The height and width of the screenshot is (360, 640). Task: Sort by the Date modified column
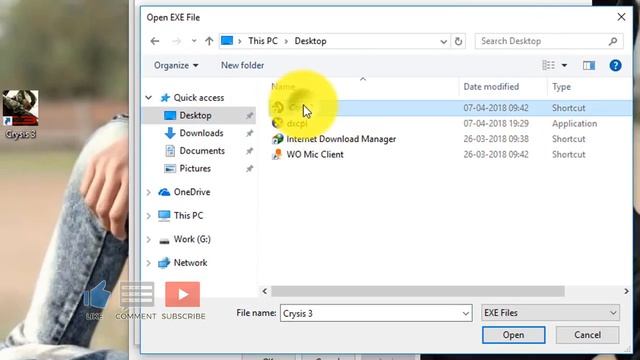[x=491, y=87]
